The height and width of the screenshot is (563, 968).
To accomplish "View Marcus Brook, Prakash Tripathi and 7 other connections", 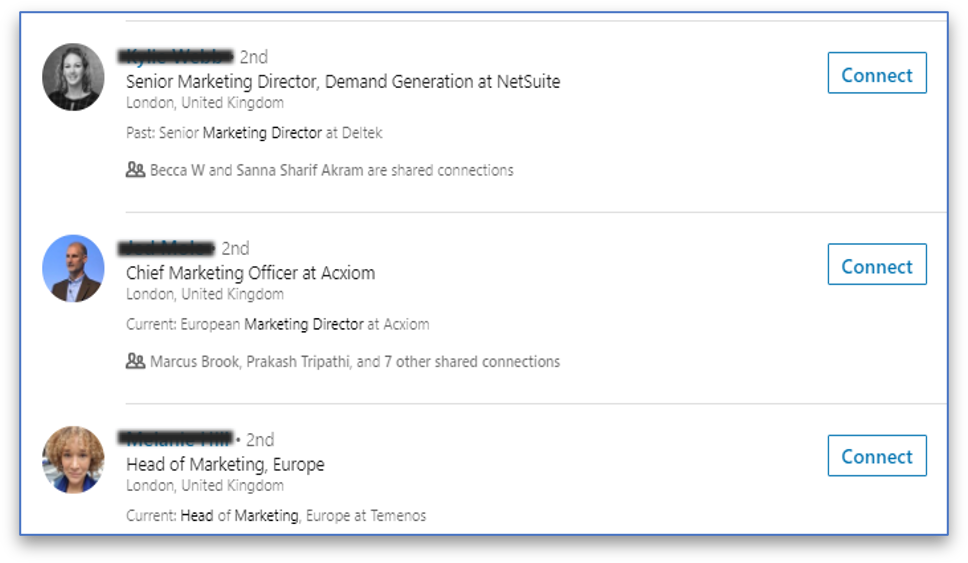I will click(x=354, y=361).
